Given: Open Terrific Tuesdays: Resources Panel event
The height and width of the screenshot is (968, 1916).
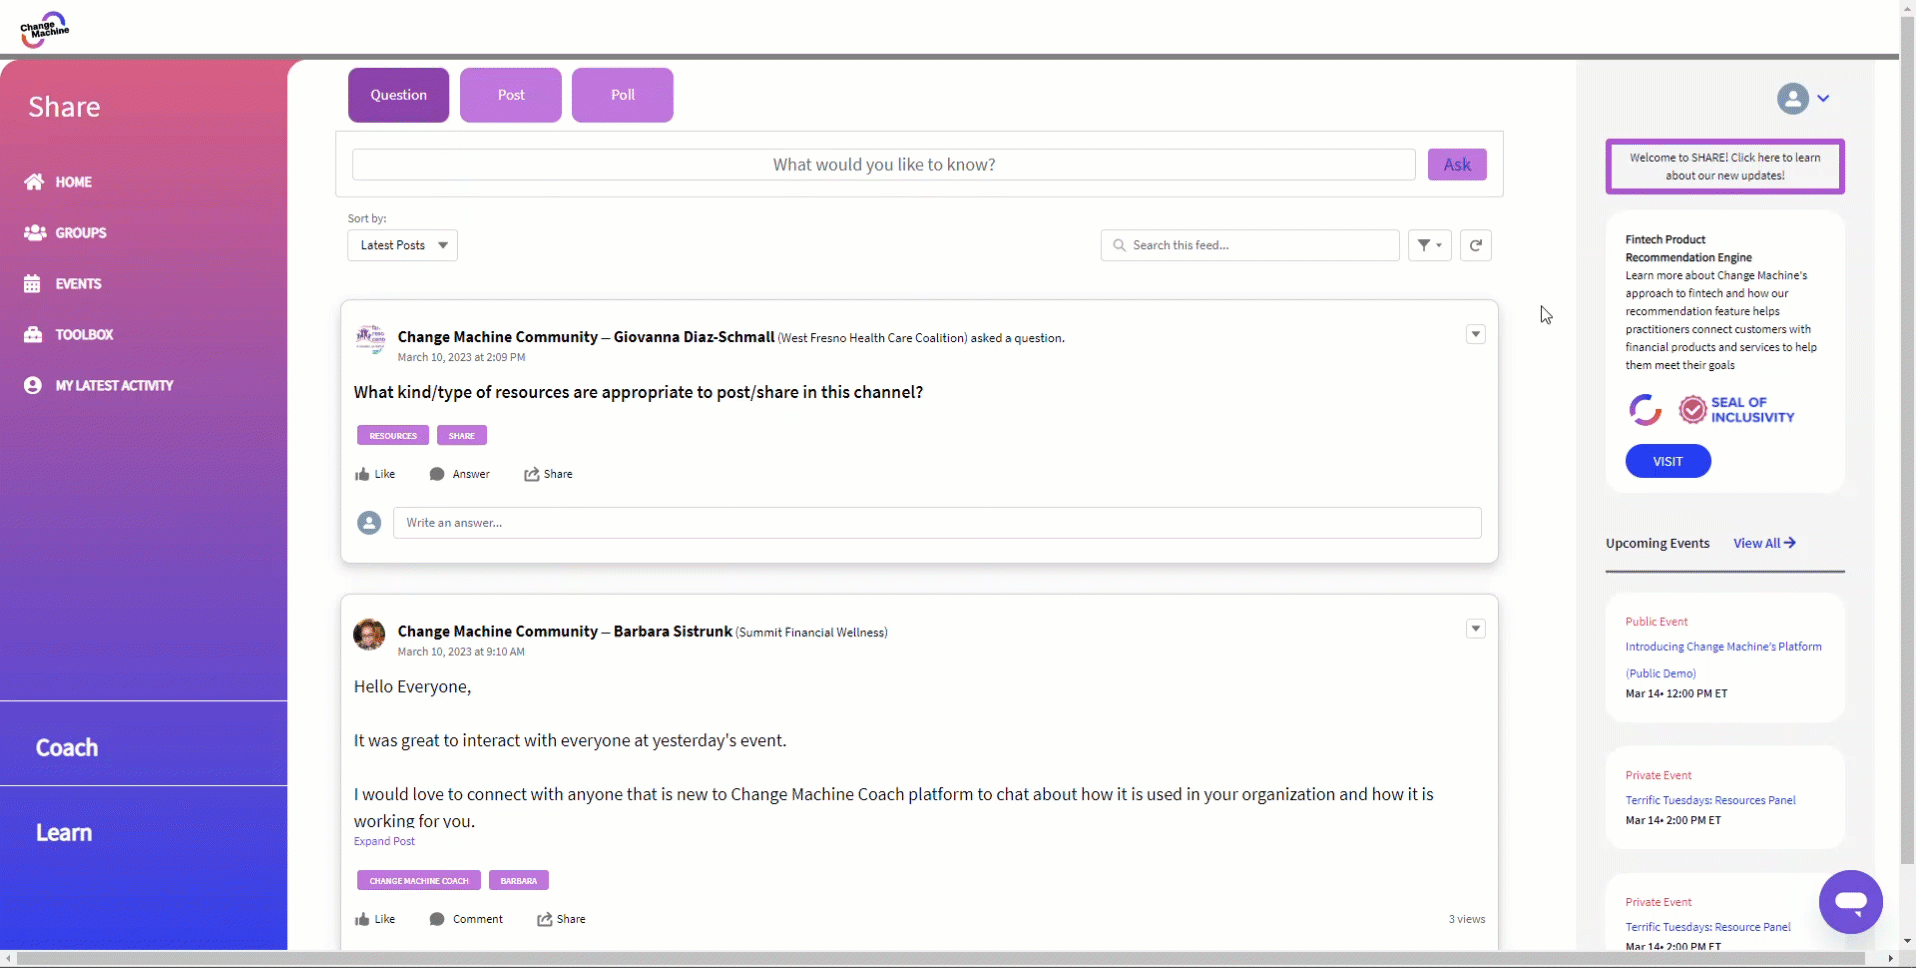Looking at the screenshot, I should (1710, 800).
